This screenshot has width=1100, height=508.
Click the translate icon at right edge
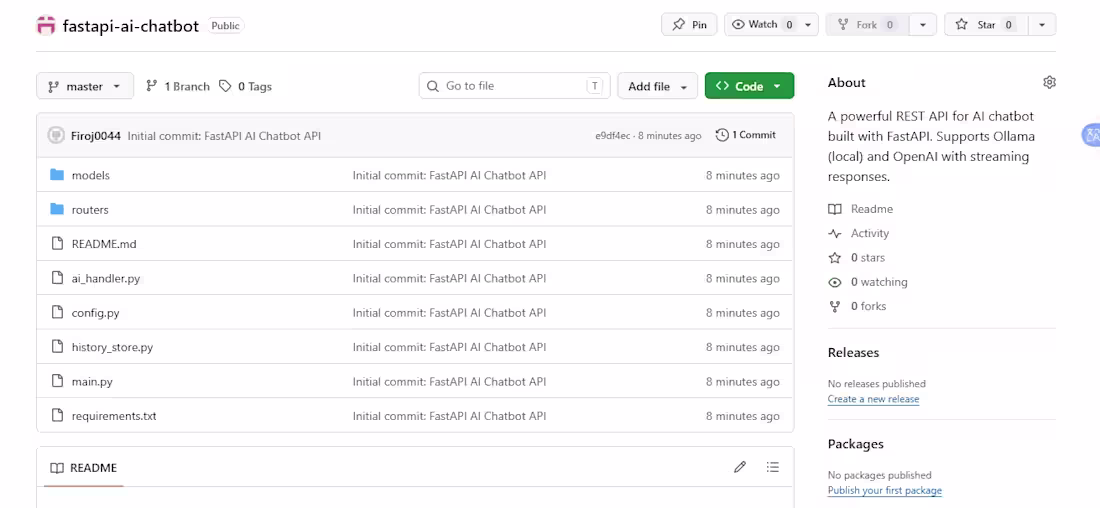[1091, 135]
